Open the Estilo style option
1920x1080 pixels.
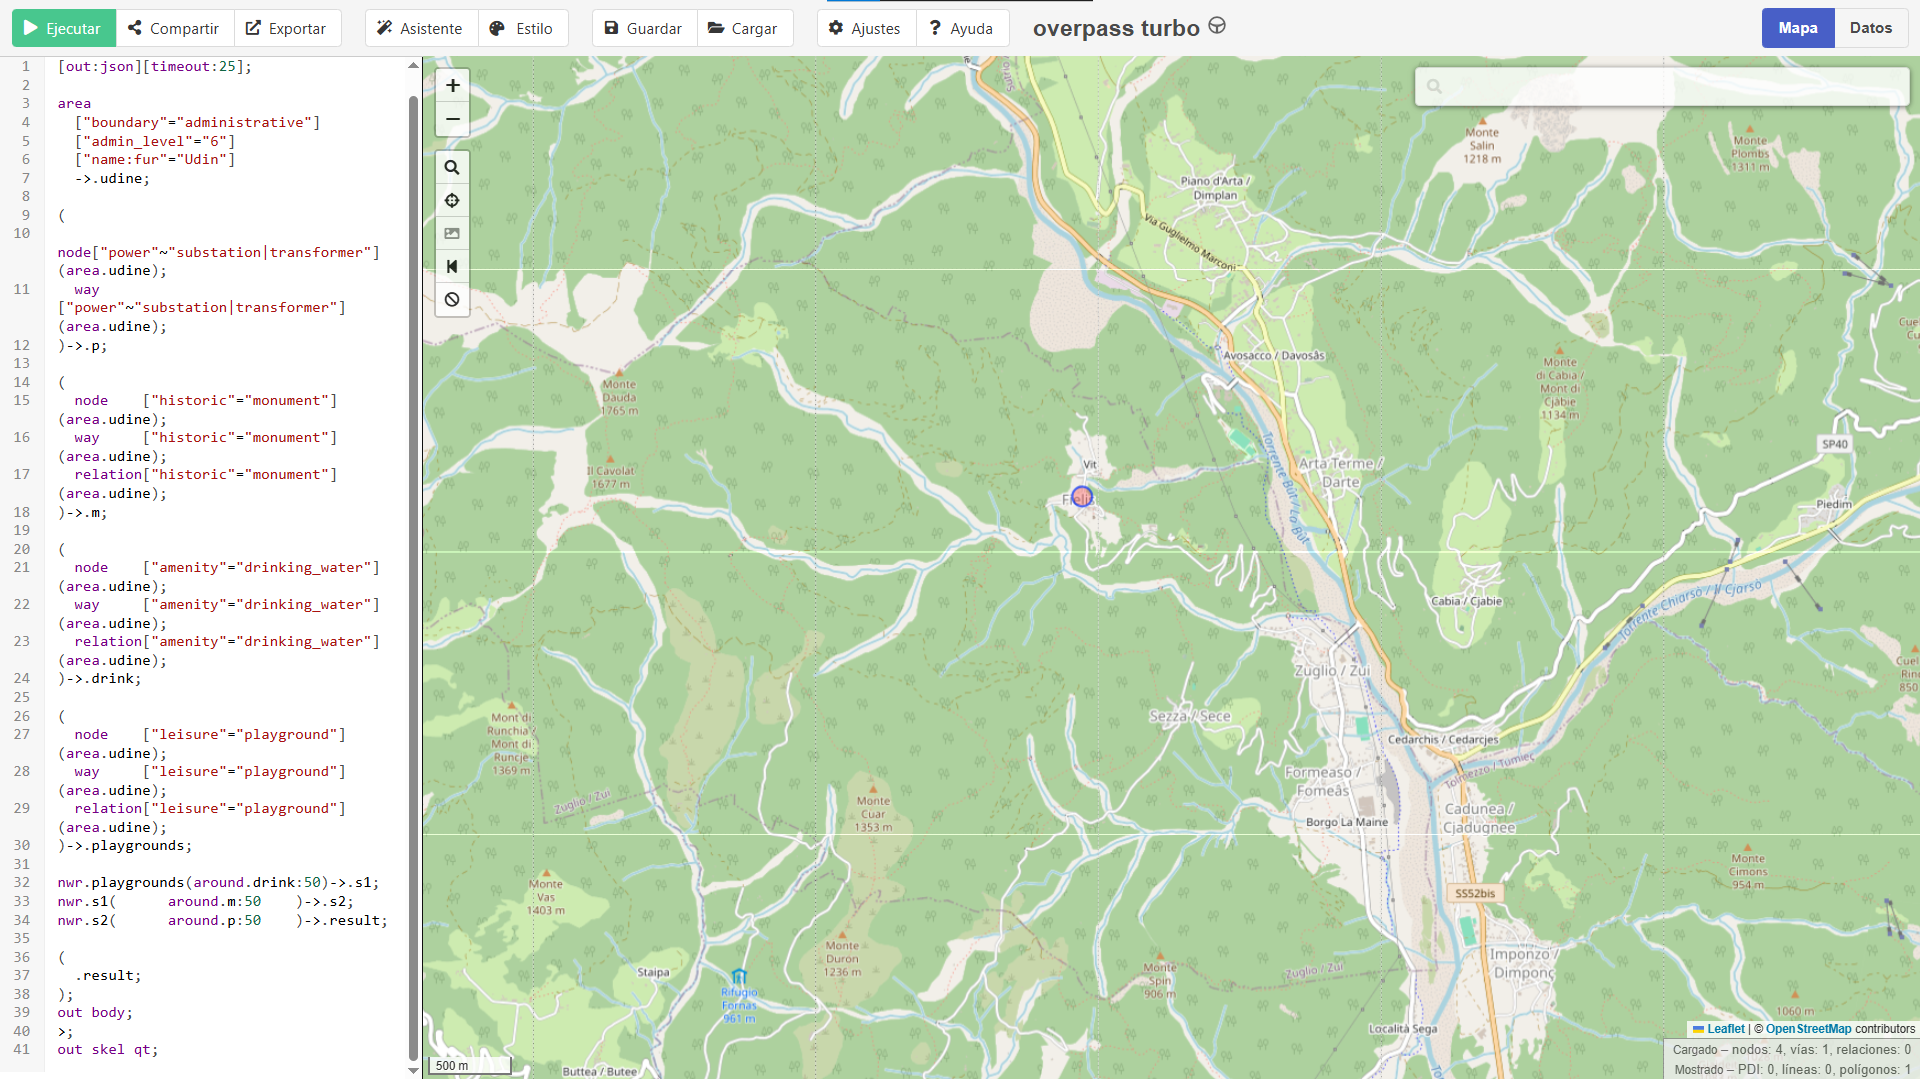[522, 28]
